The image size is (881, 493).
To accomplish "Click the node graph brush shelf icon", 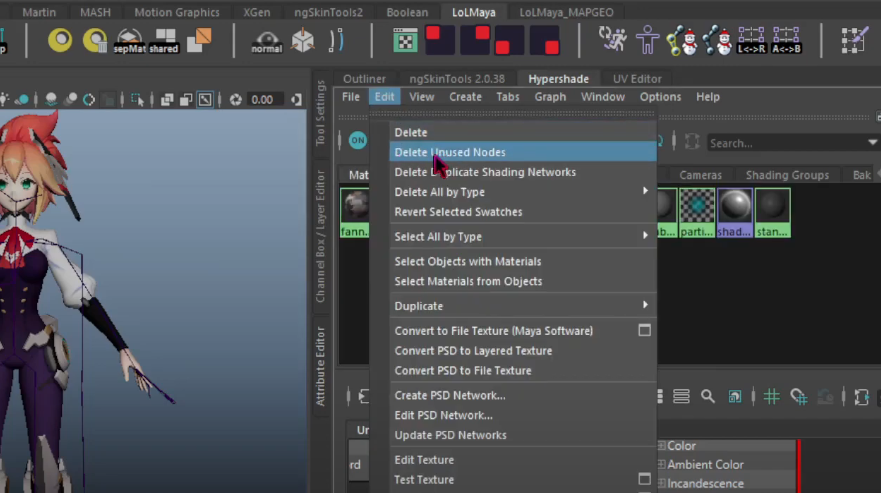I will point(855,40).
